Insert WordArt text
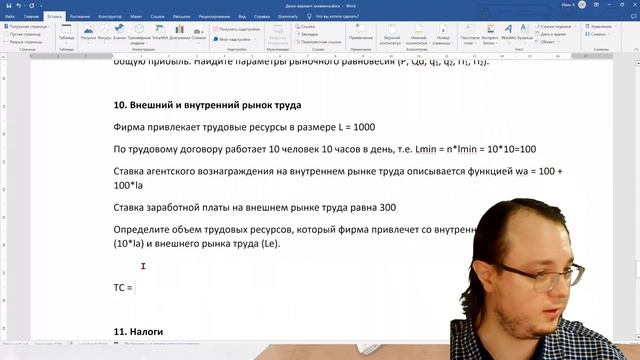This screenshot has width=640, height=360. click(x=508, y=33)
